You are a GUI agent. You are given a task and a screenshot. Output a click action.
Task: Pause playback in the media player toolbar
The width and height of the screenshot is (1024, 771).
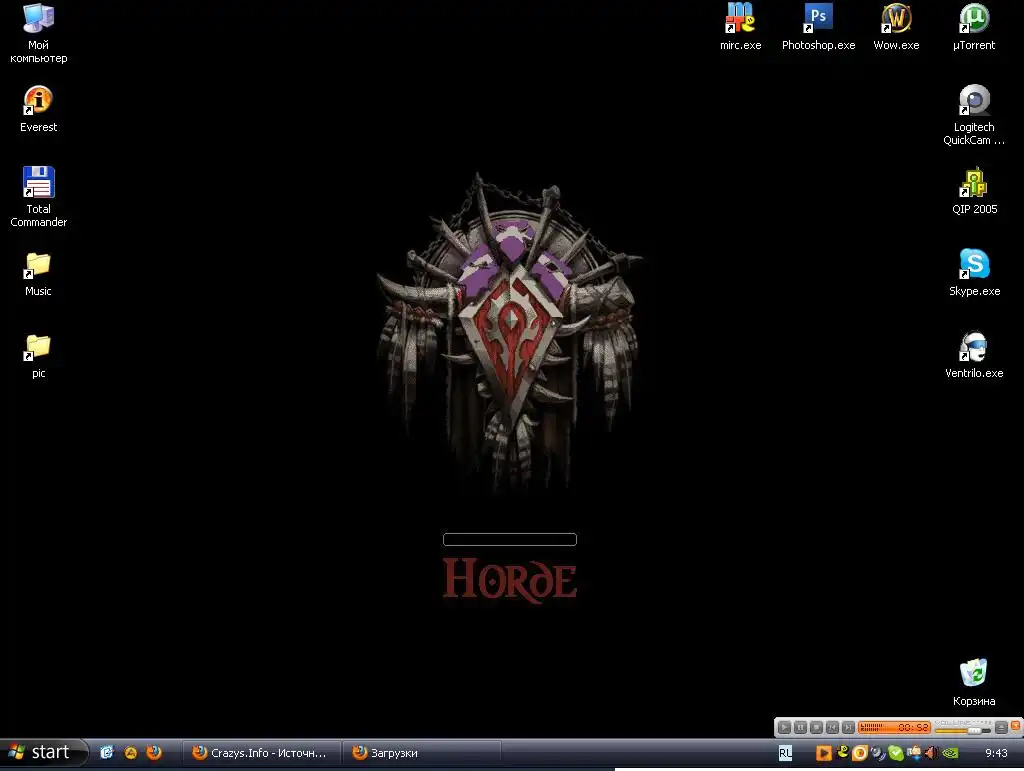click(x=800, y=728)
